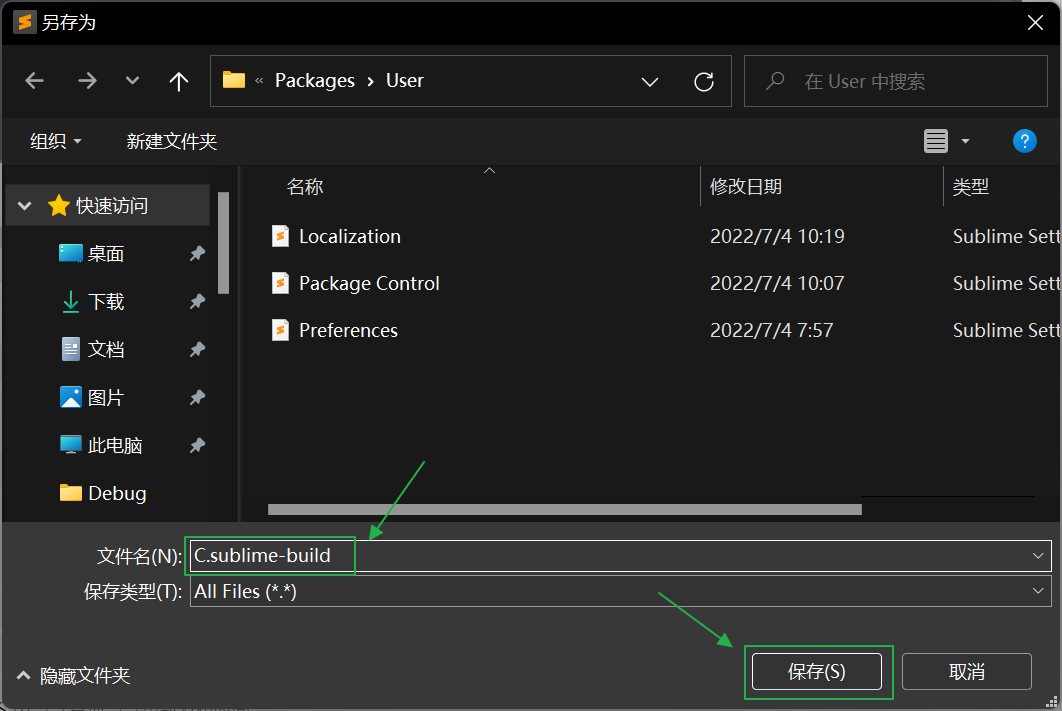Select the Package Control file

(x=369, y=284)
